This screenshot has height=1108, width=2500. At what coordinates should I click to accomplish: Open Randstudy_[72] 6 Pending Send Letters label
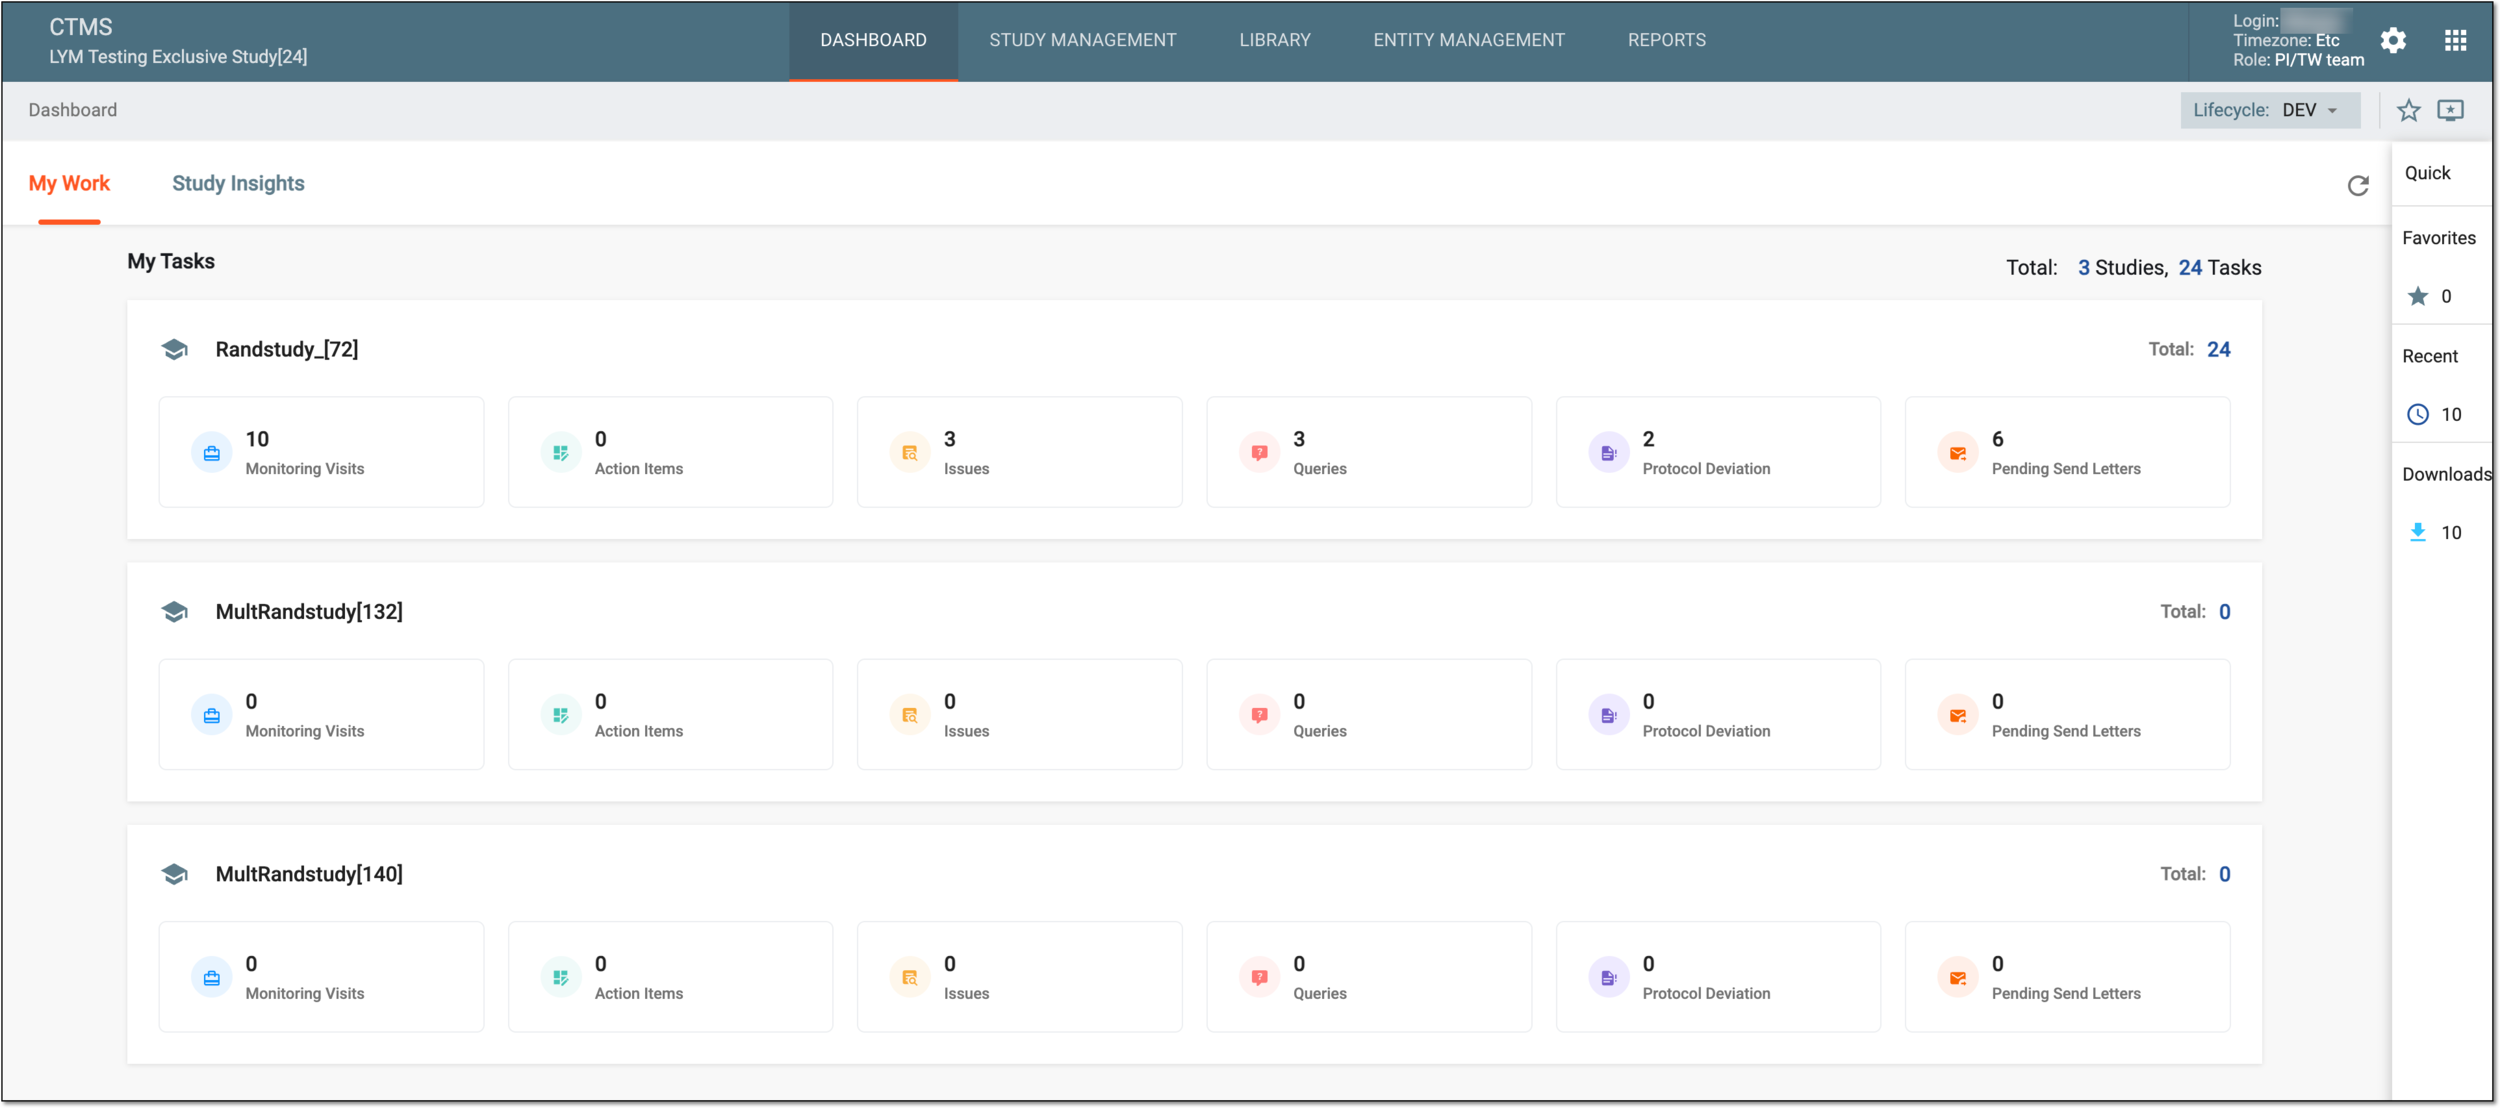[x=2066, y=469]
